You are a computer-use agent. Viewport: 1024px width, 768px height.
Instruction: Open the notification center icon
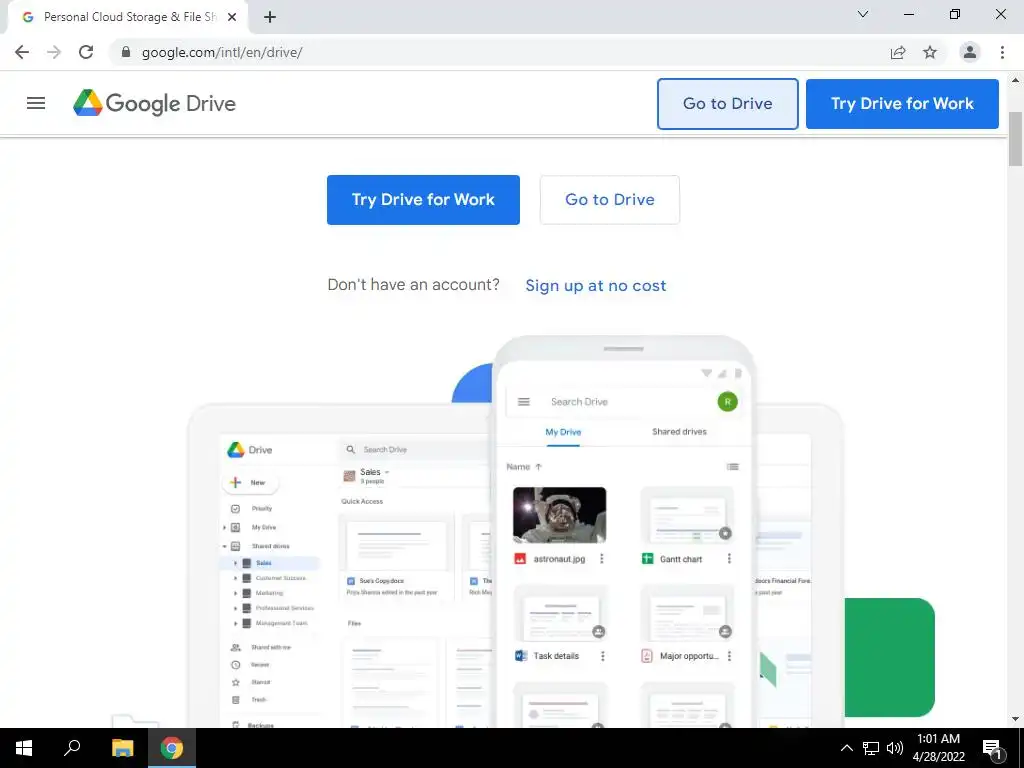(992, 748)
